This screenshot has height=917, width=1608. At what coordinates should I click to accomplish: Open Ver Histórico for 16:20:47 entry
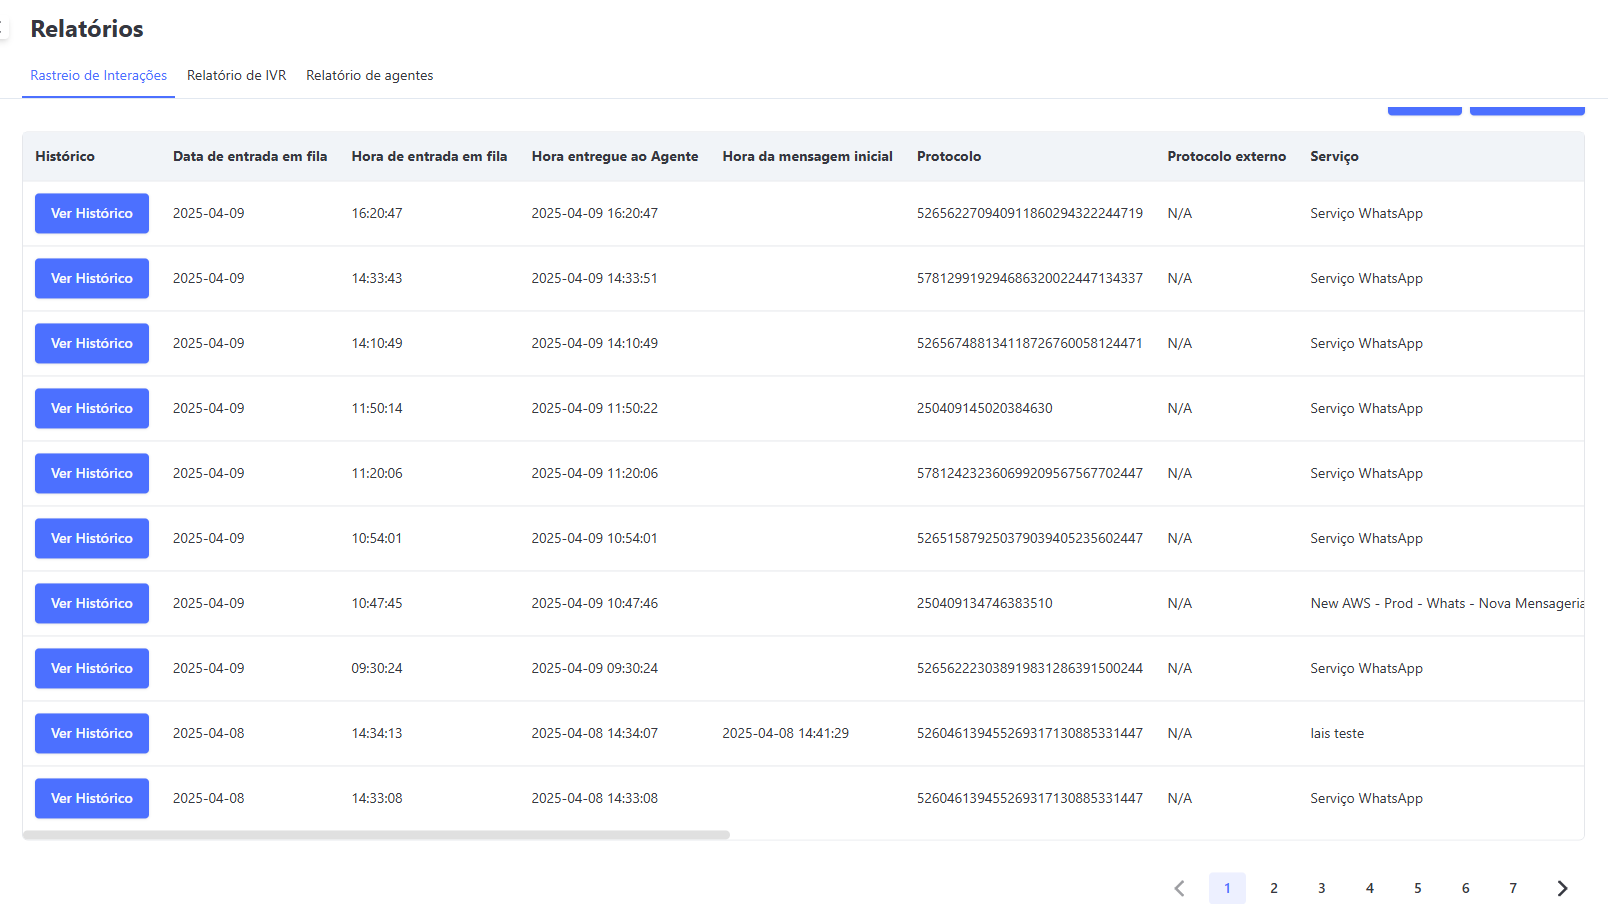click(x=92, y=213)
